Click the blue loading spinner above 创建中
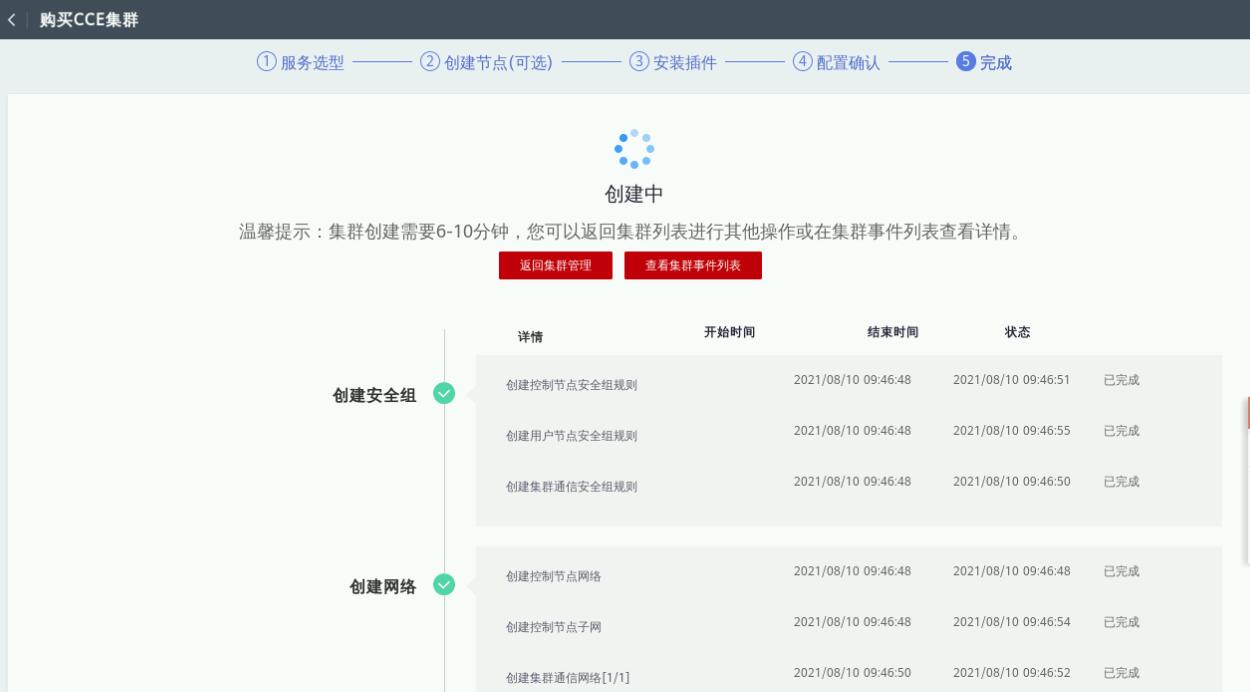Screen dimensions: 1250x692 coord(634,149)
